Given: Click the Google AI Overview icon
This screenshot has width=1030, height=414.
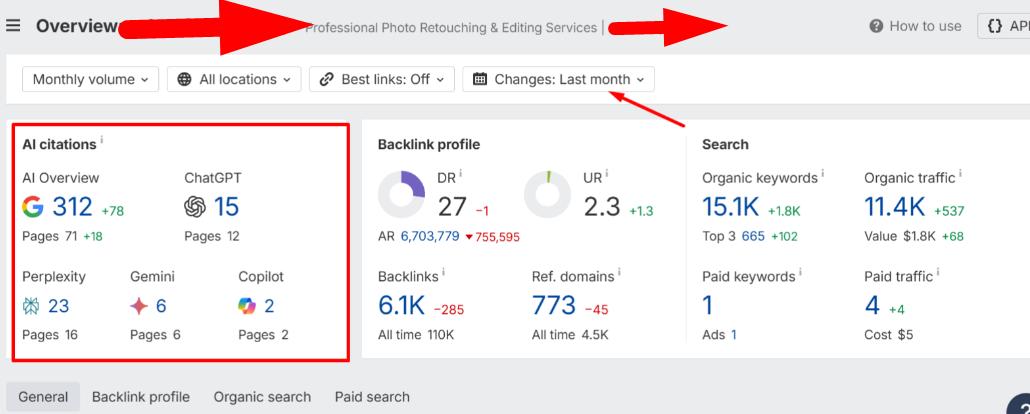Looking at the screenshot, I should 34,207.
